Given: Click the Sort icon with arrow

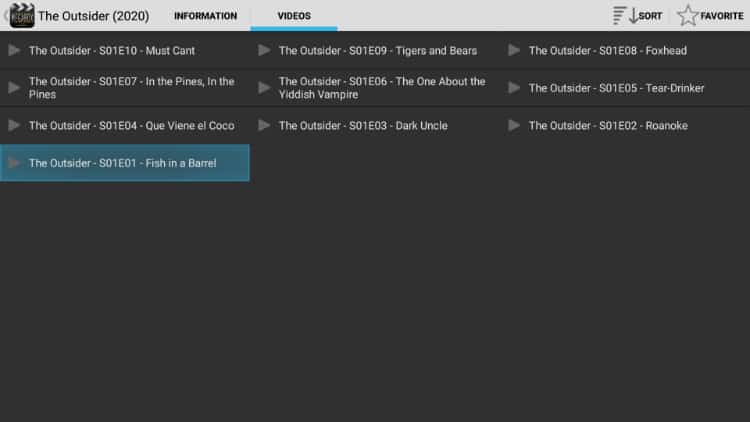Looking at the screenshot, I should coord(626,15).
